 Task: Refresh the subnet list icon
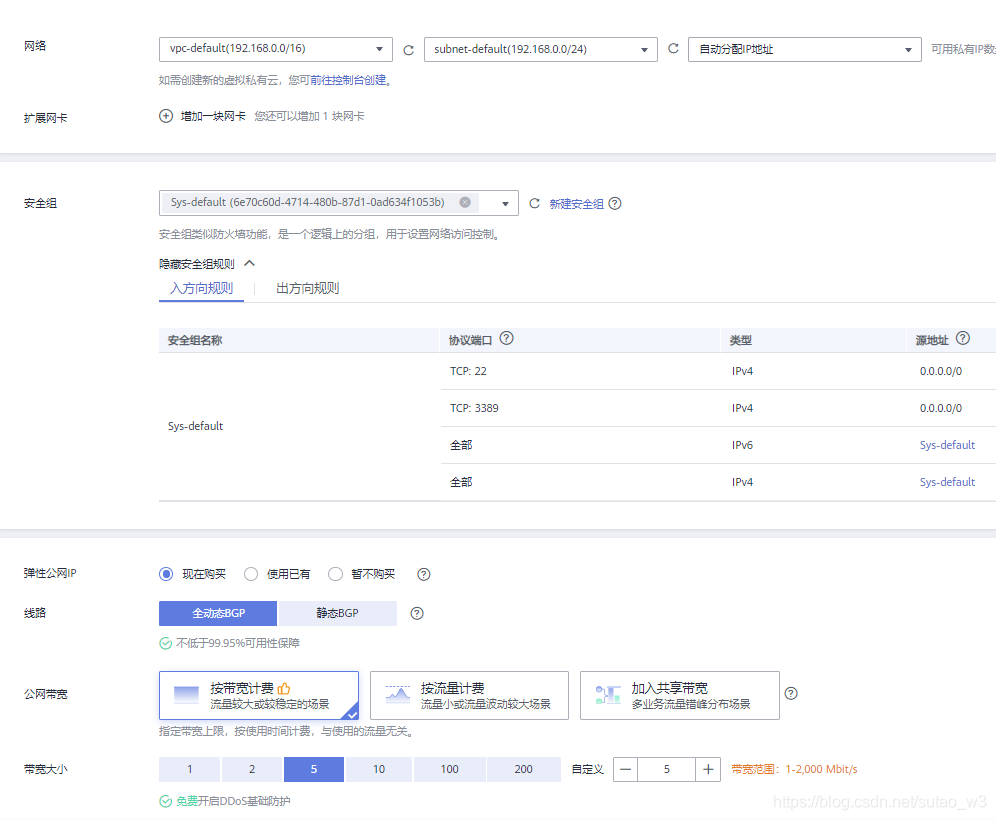tap(673, 49)
